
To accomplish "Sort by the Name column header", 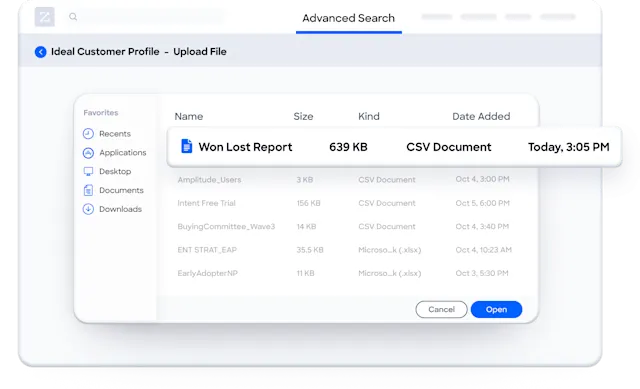I will click(189, 116).
